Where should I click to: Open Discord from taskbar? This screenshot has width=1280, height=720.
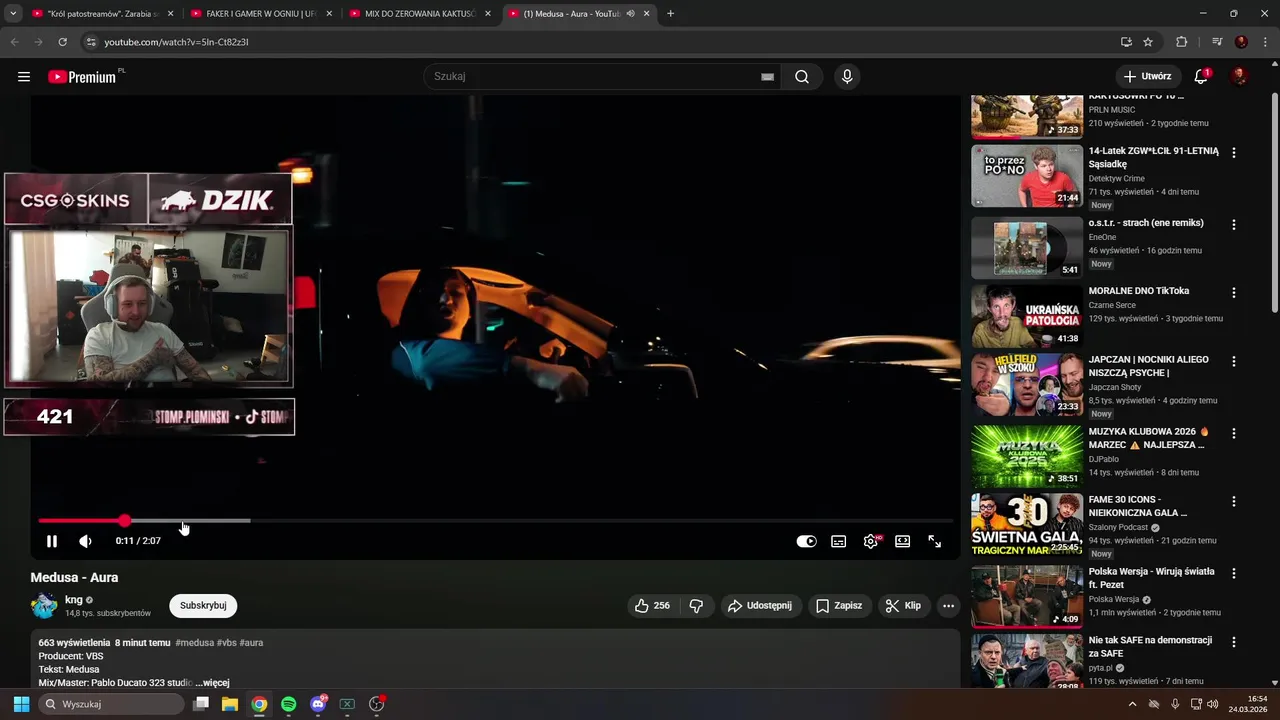[x=318, y=704]
